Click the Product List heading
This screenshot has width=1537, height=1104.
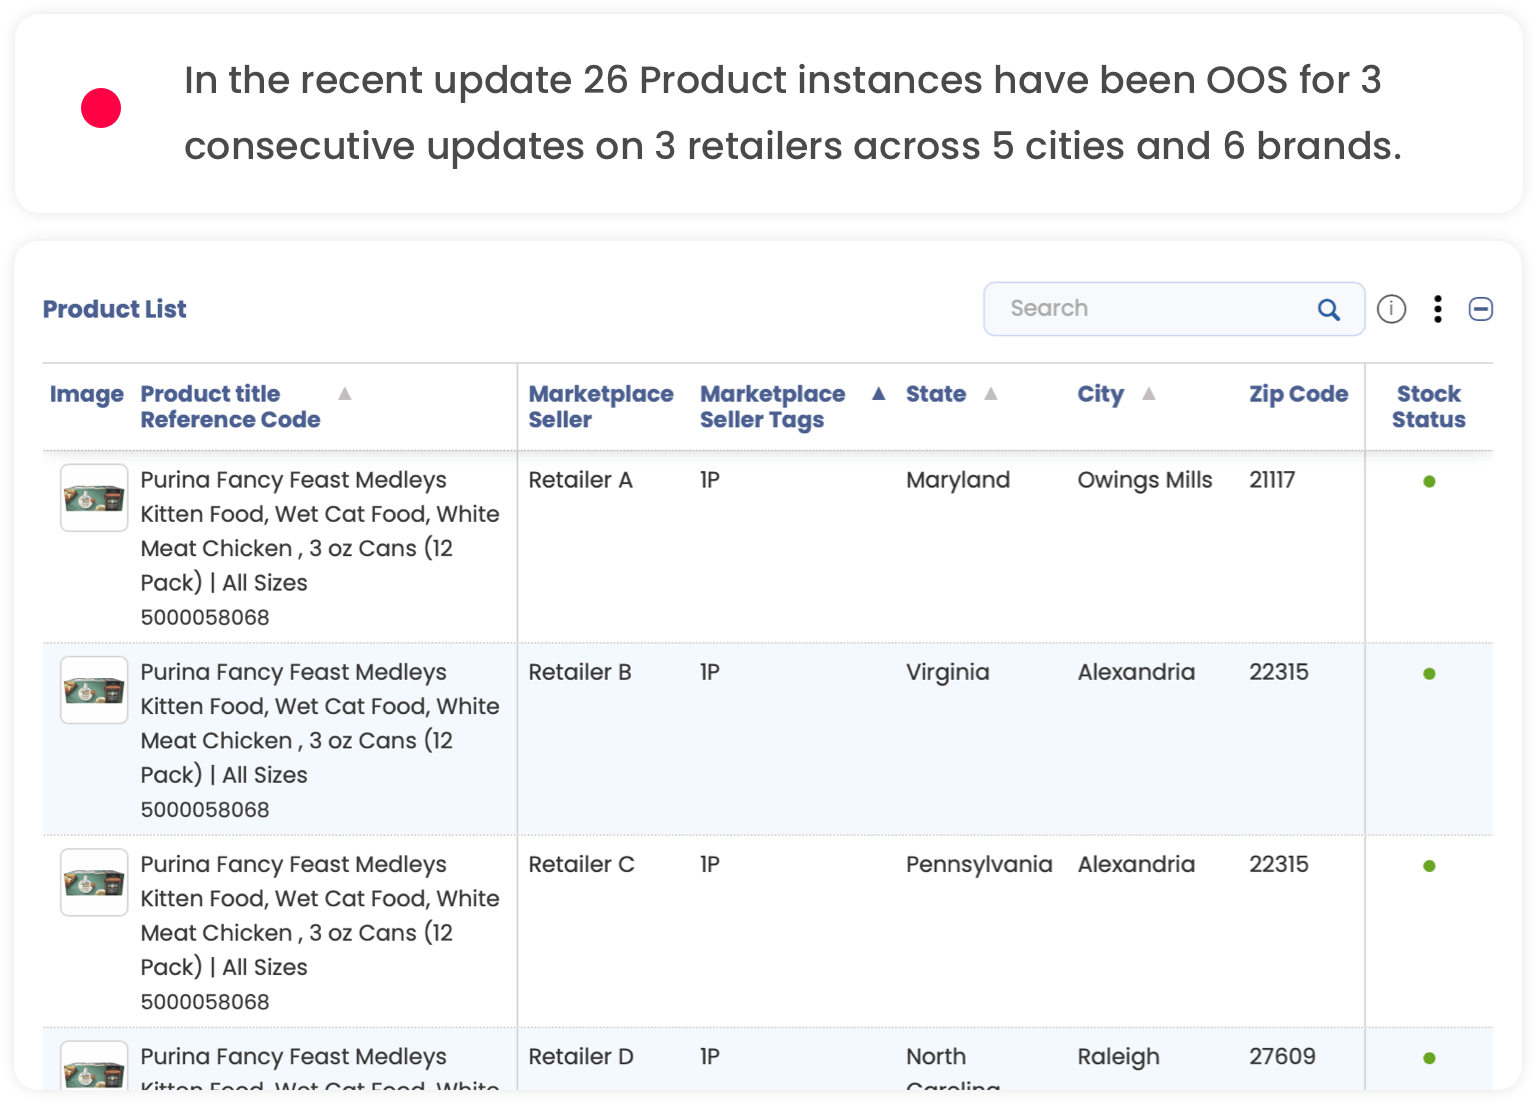[x=114, y=309]
